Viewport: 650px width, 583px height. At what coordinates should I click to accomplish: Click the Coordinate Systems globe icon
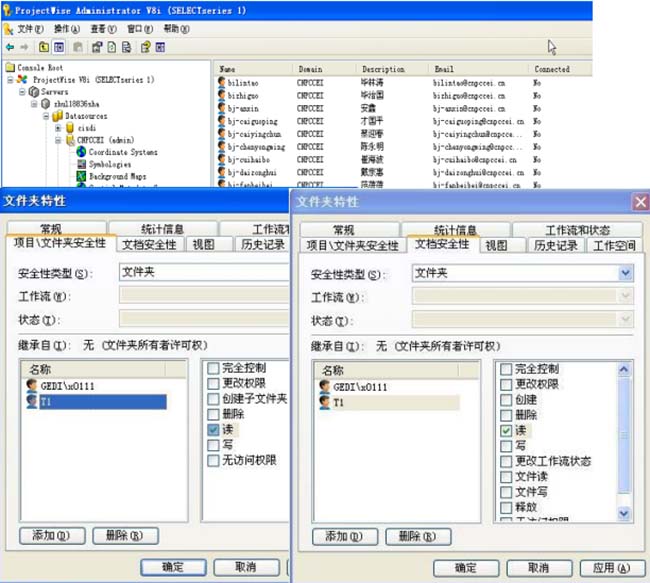point(81,152)
